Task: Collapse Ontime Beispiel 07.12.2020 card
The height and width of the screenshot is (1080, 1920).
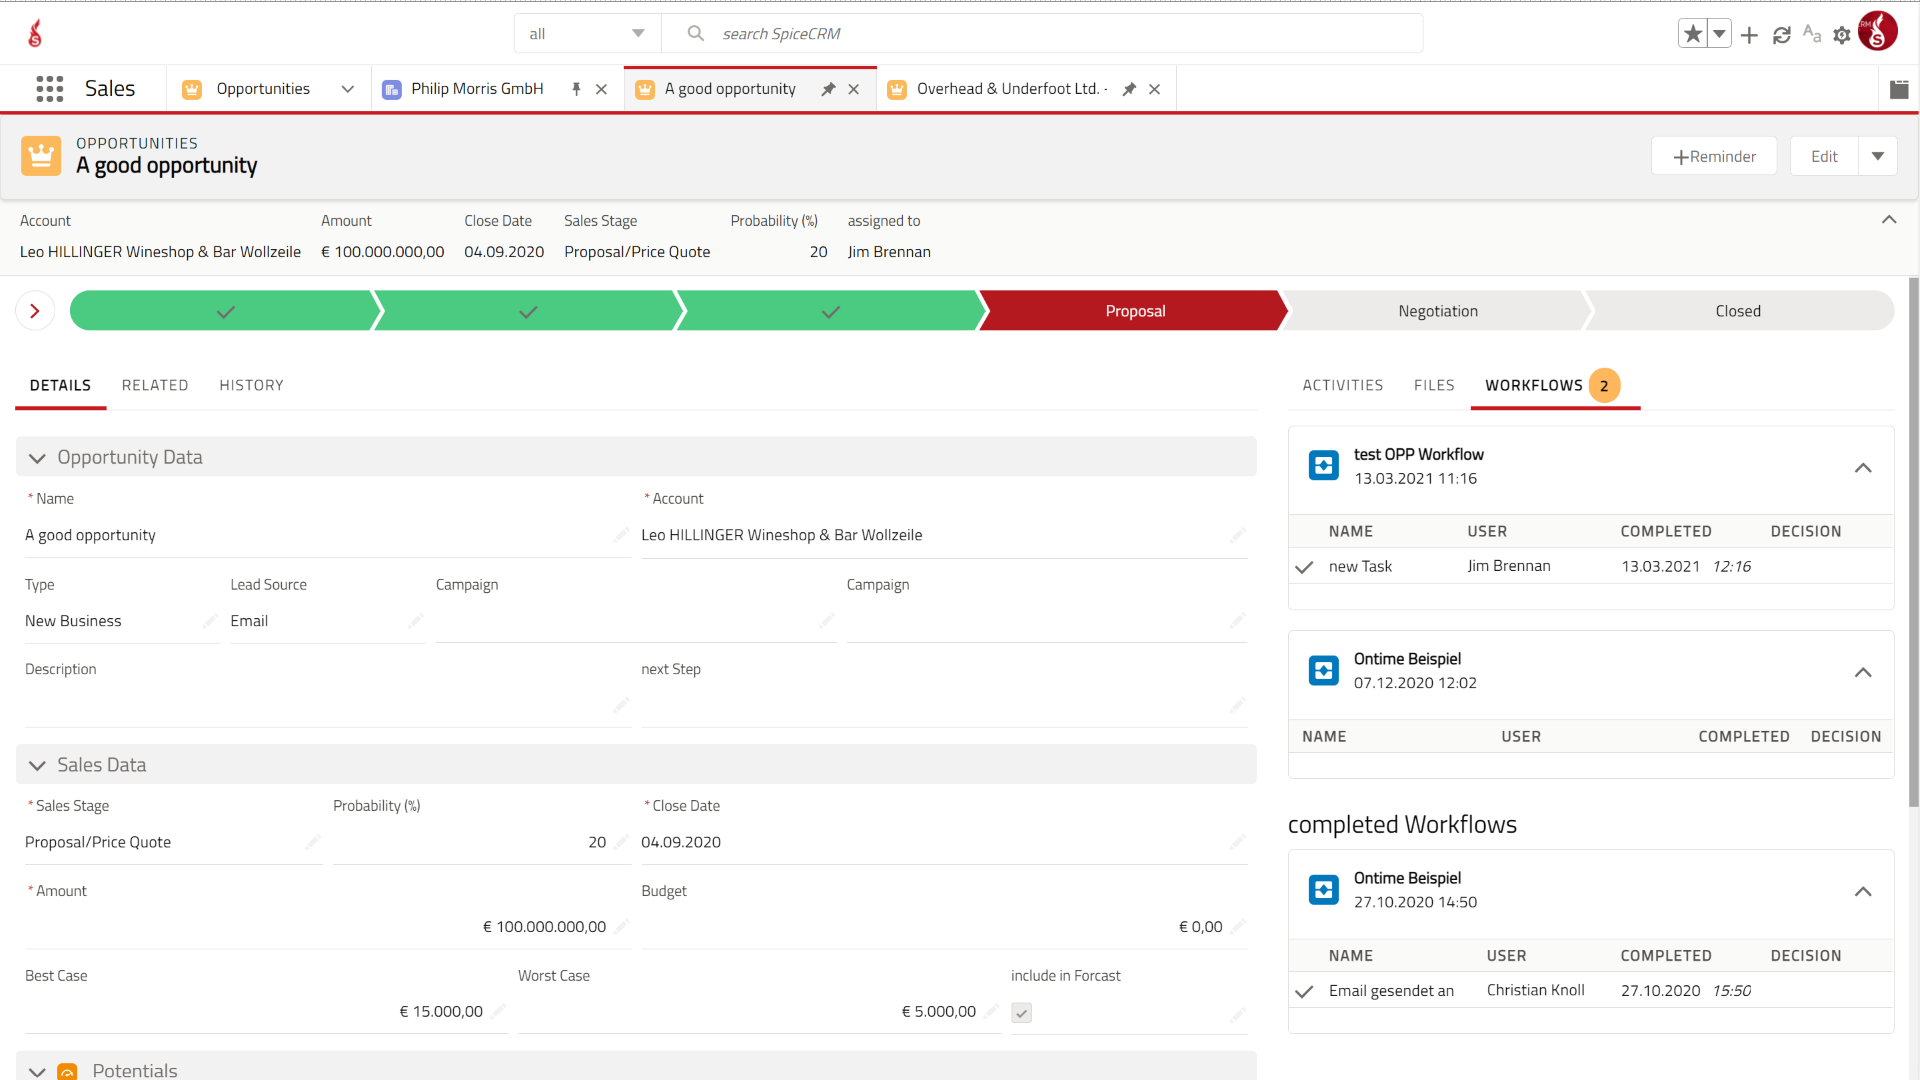Action: pos(1863,672)
